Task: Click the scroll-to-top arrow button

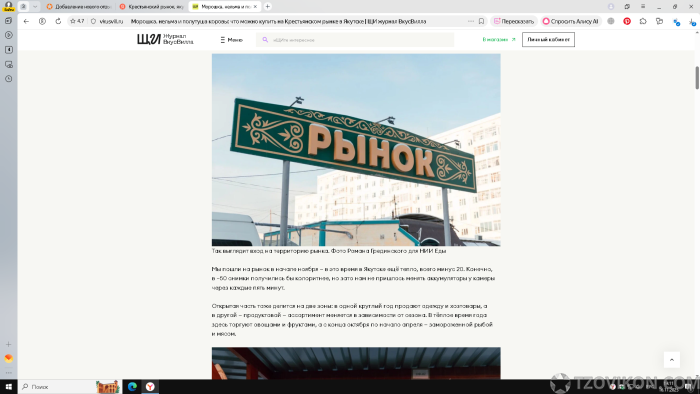Action: (671, 360)
